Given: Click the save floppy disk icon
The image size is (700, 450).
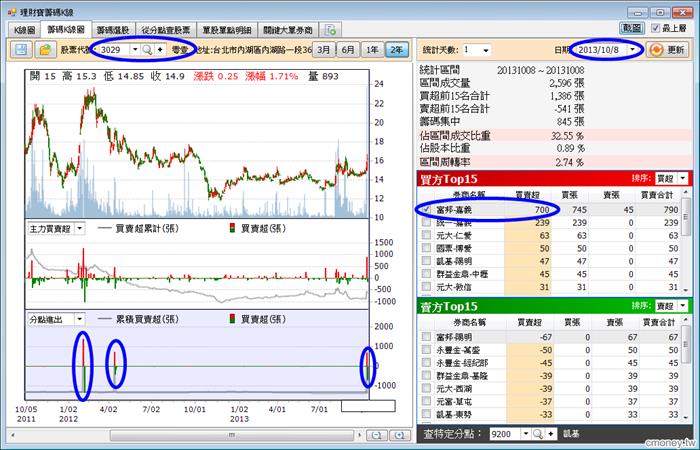Looking at the screenshot, I should pyautogui.click(x=21, y=50).
